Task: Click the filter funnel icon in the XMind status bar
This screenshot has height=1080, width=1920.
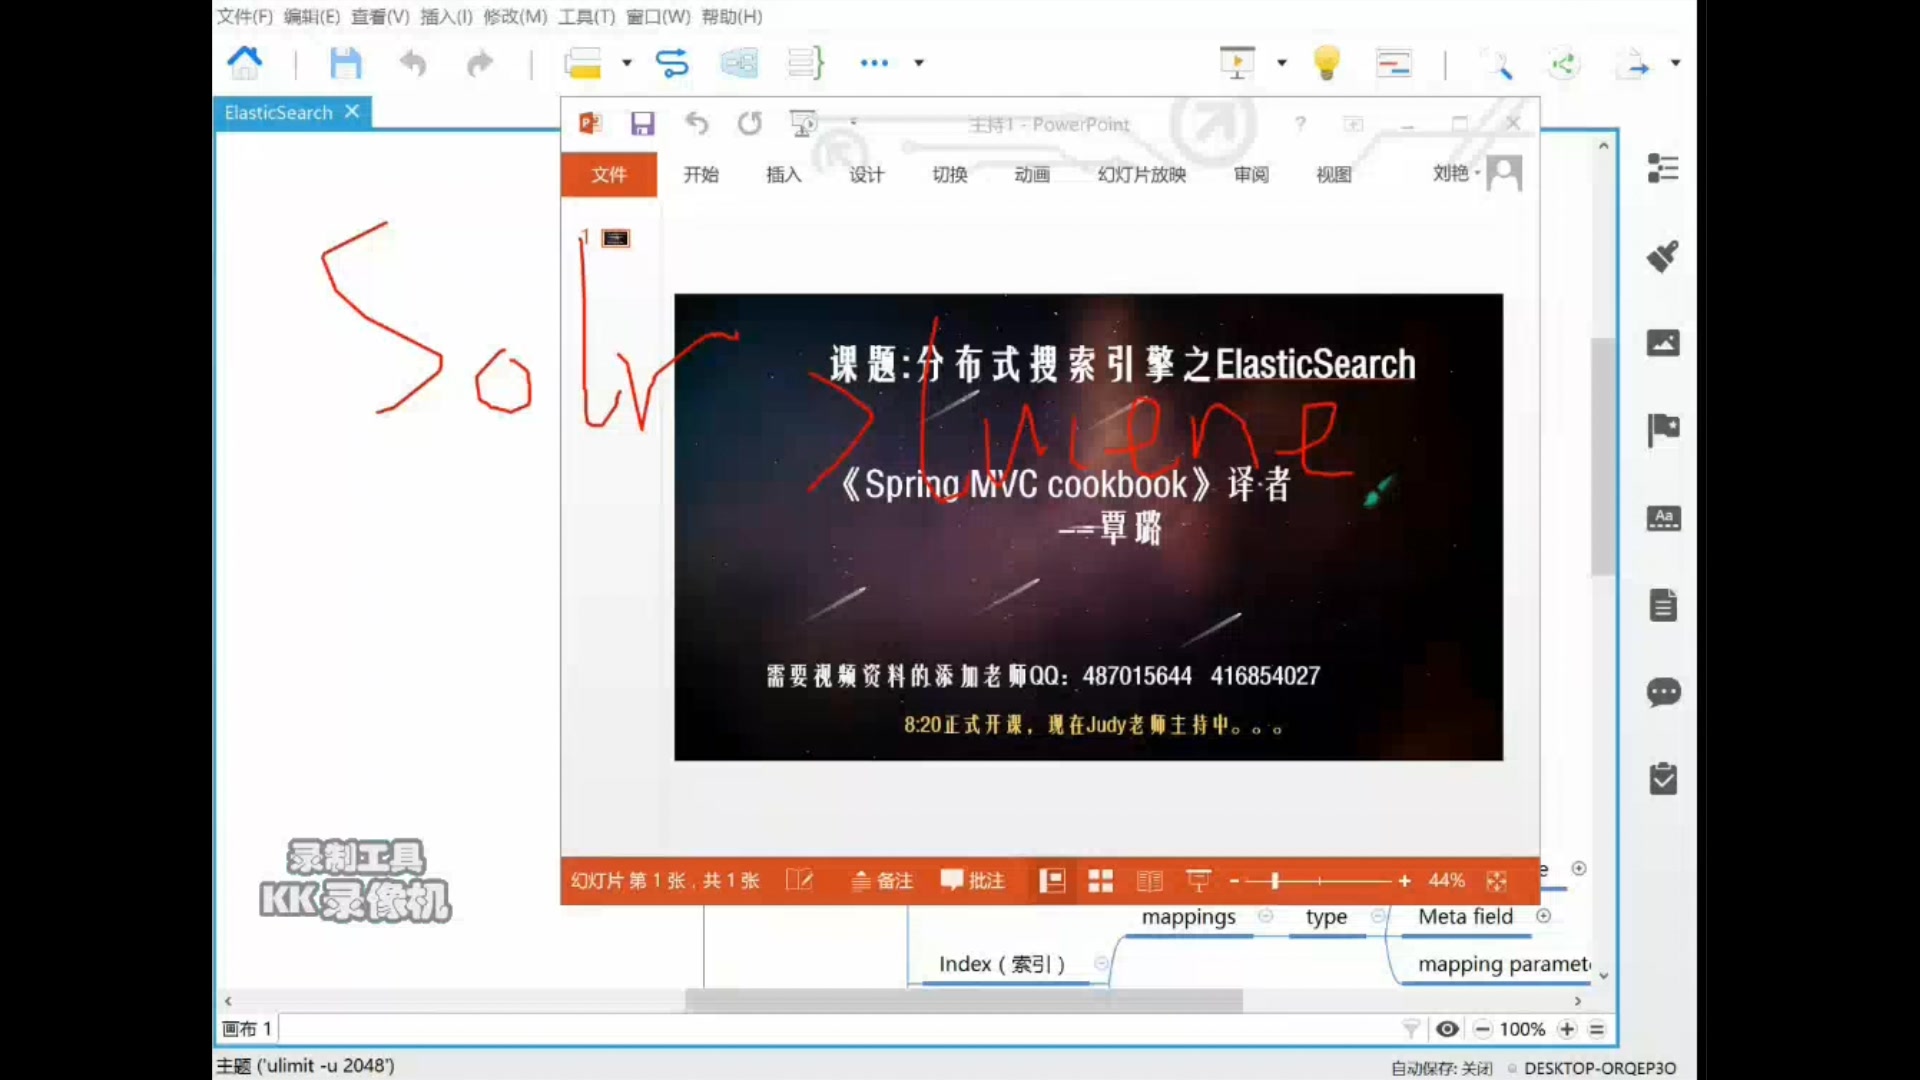Action: point(1411,1029)
